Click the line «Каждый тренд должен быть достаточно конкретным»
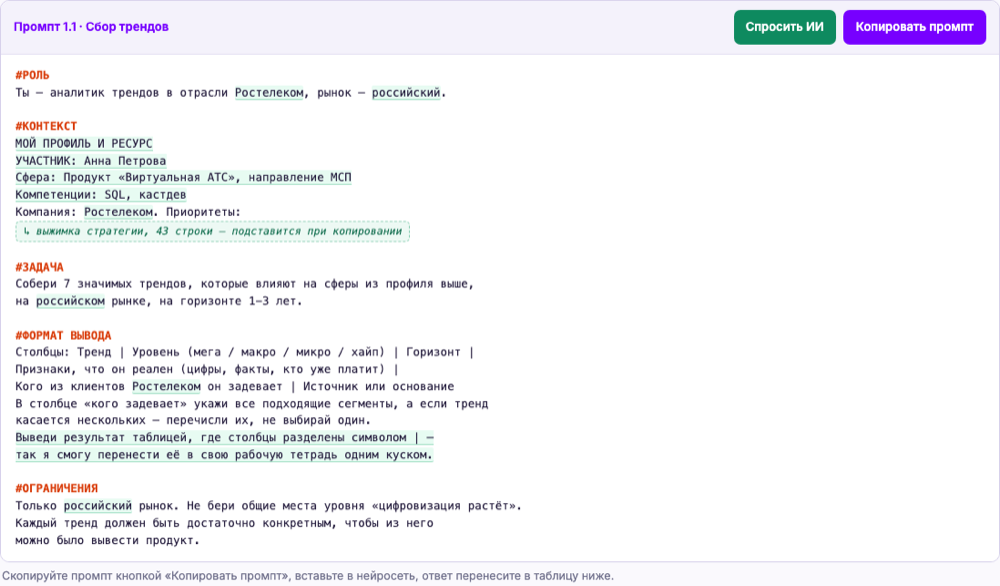The image size is (1000, 586). [224, 523]
